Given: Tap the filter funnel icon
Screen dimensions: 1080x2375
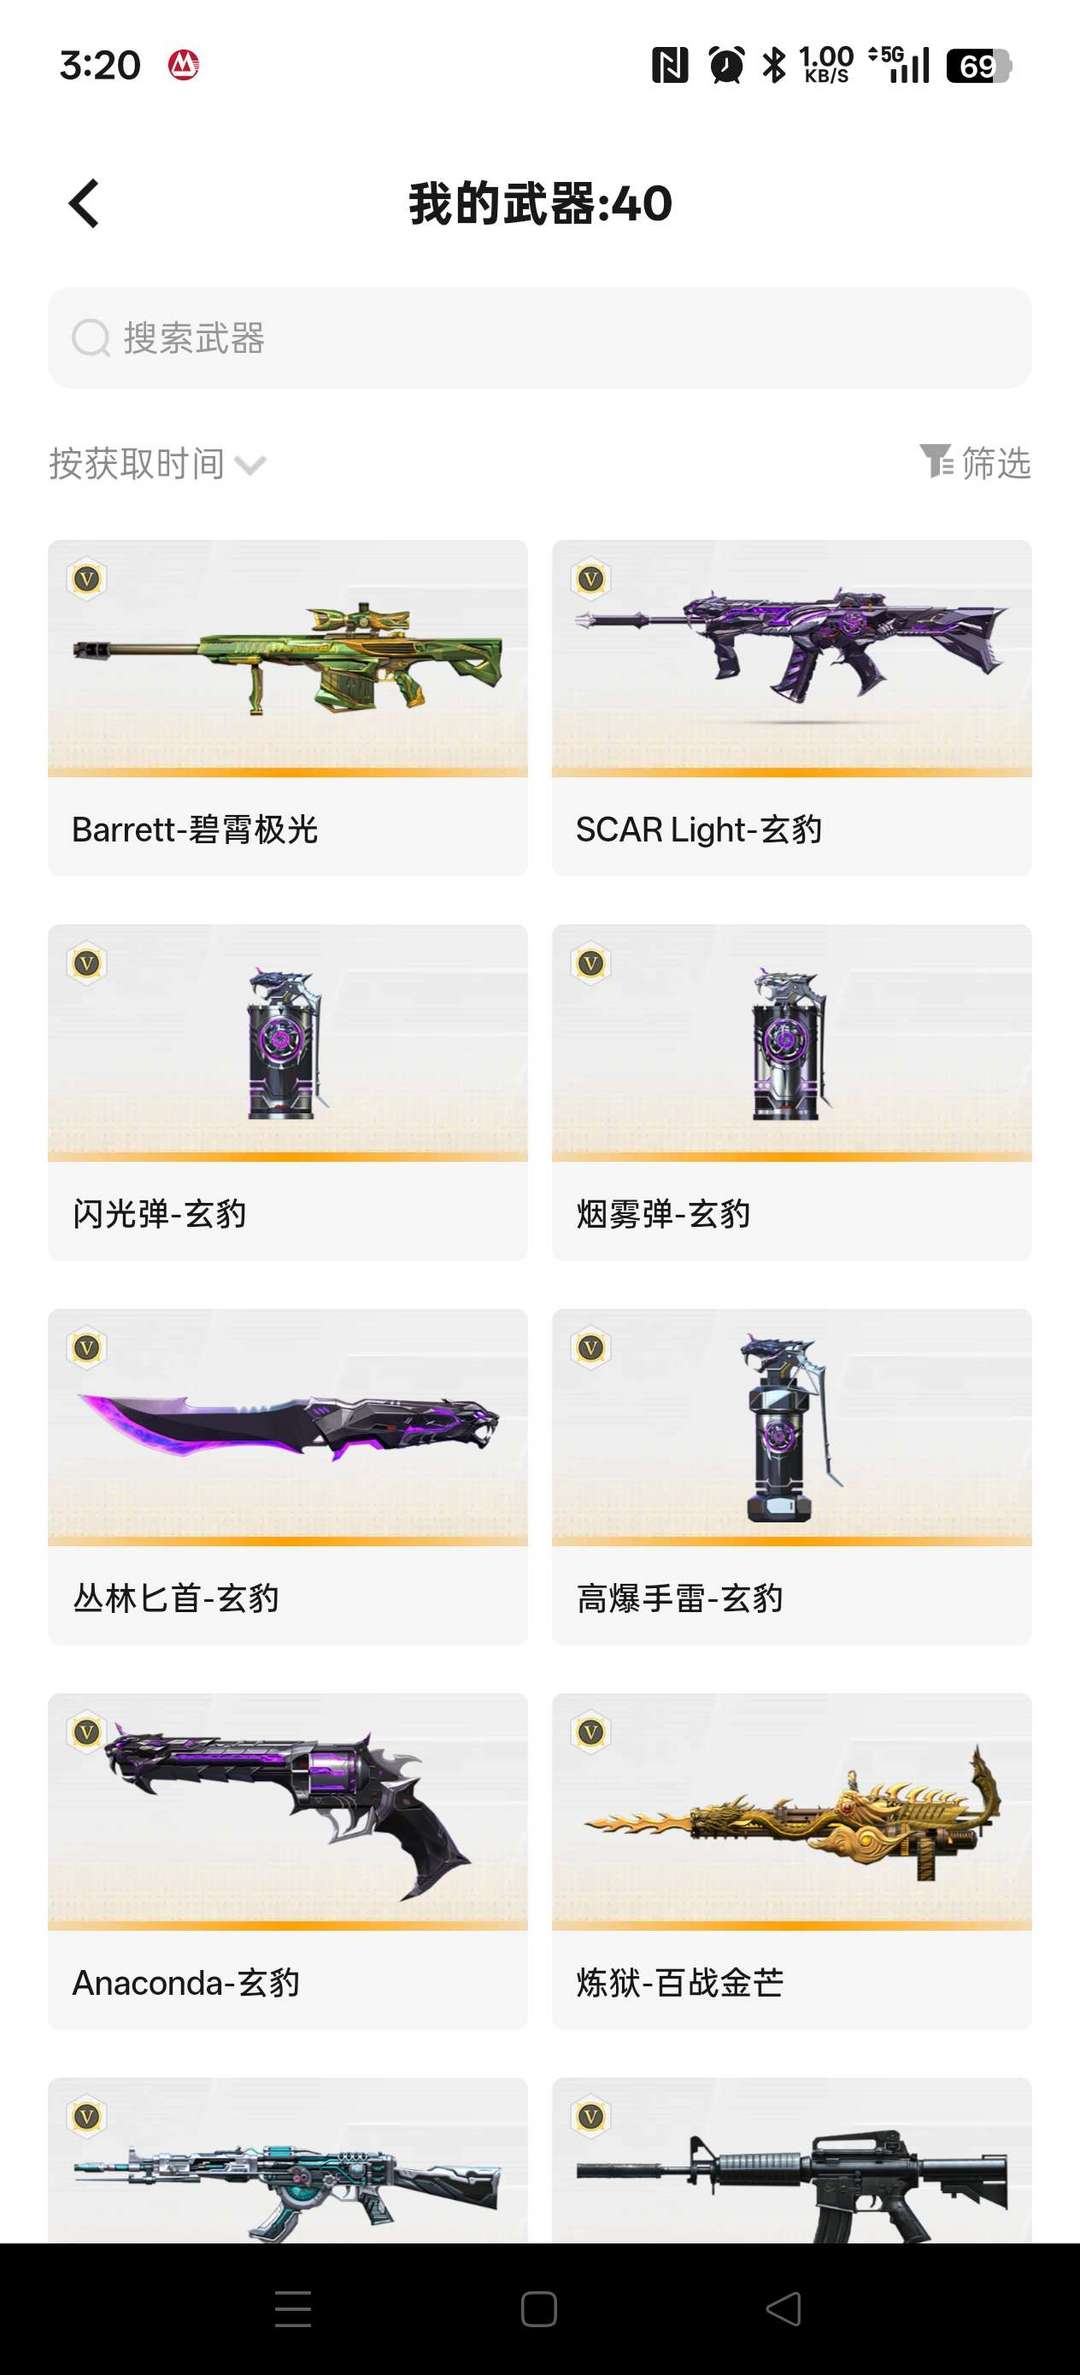Looking at the screenshot, I should click(x=936, y=461).
